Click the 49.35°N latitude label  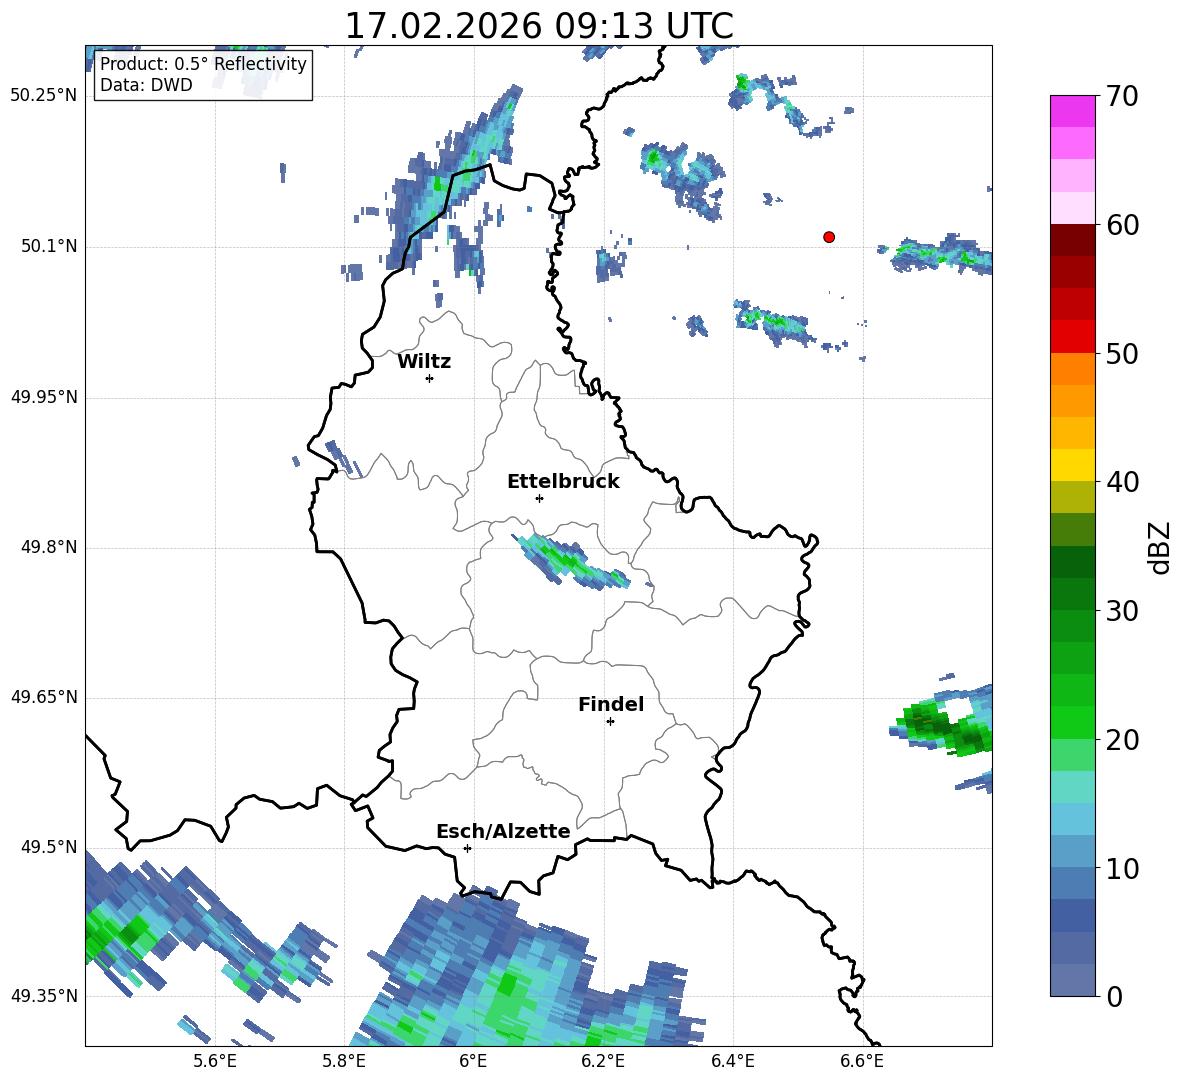click(44, 996)
